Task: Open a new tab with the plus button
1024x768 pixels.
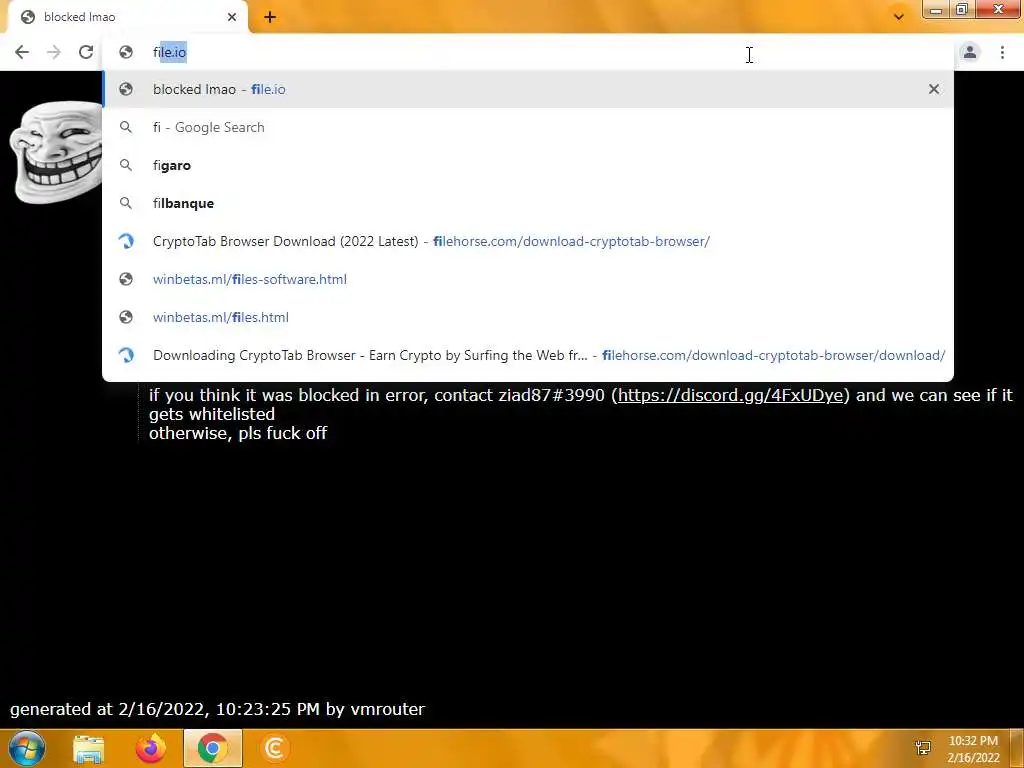Action: (x=270, y=18)
